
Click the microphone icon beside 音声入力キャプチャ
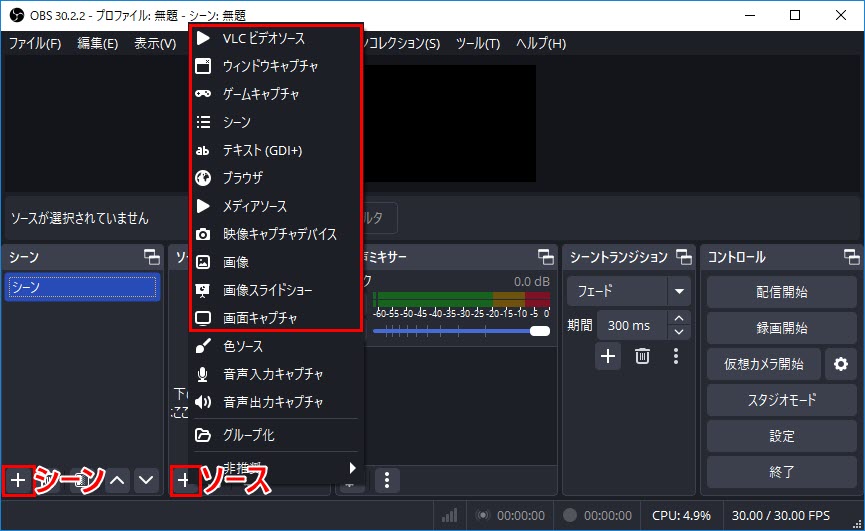click(x=203, y=374)
